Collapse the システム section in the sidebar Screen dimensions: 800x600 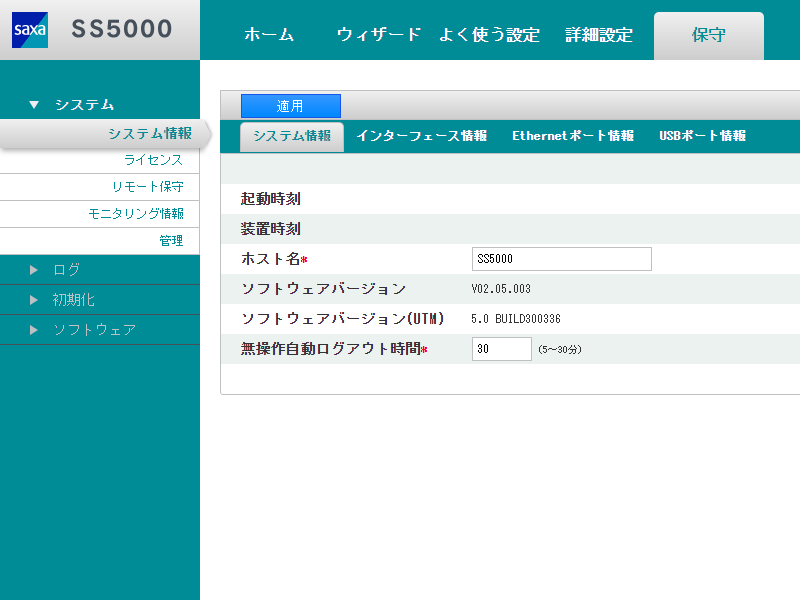(x=80, y=104)
